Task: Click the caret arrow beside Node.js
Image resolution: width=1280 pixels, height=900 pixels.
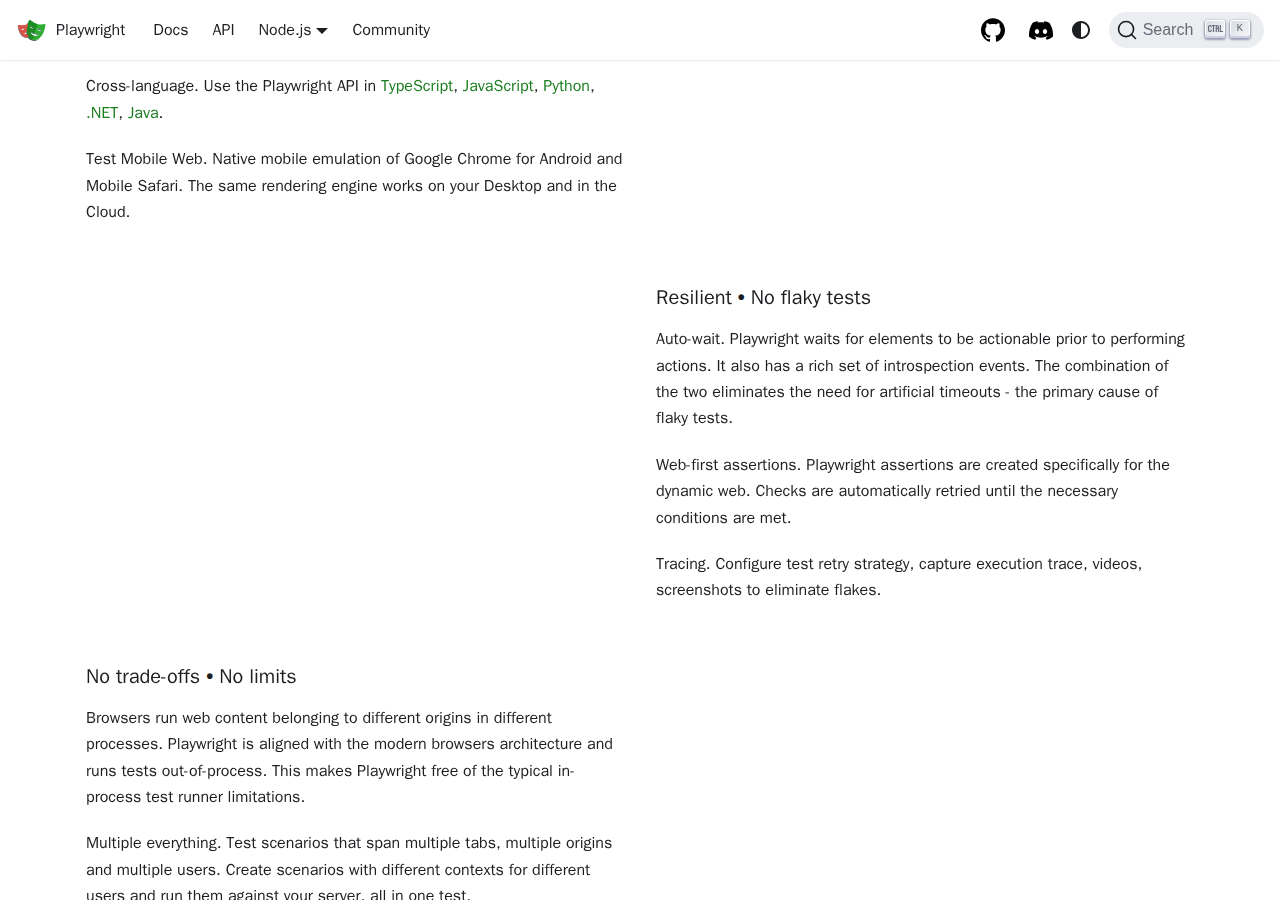Action: pos(322,31)
